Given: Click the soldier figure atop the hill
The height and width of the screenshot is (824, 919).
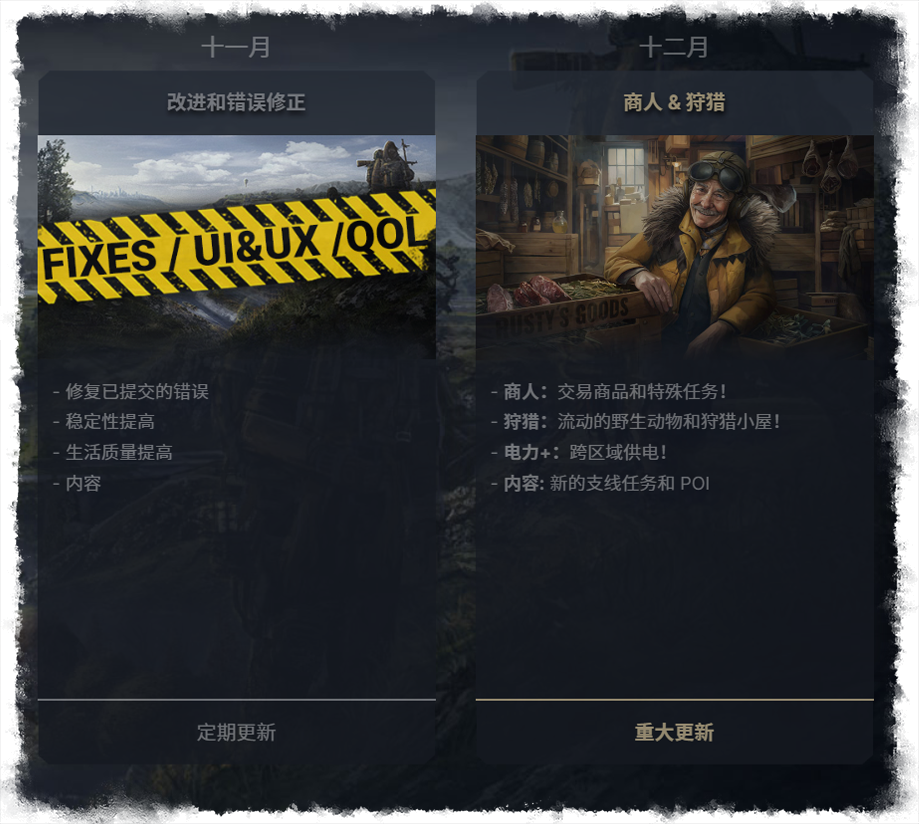Looking at the screenshot, I should 387,164.
